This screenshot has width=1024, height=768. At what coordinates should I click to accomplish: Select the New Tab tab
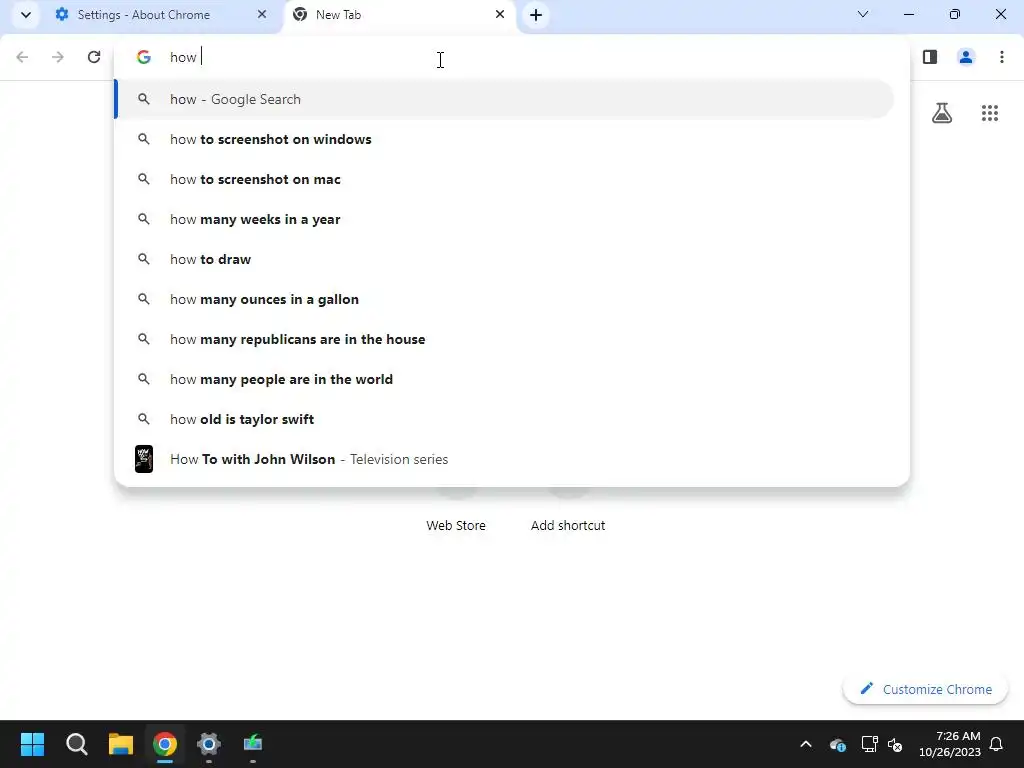(400, 14)
